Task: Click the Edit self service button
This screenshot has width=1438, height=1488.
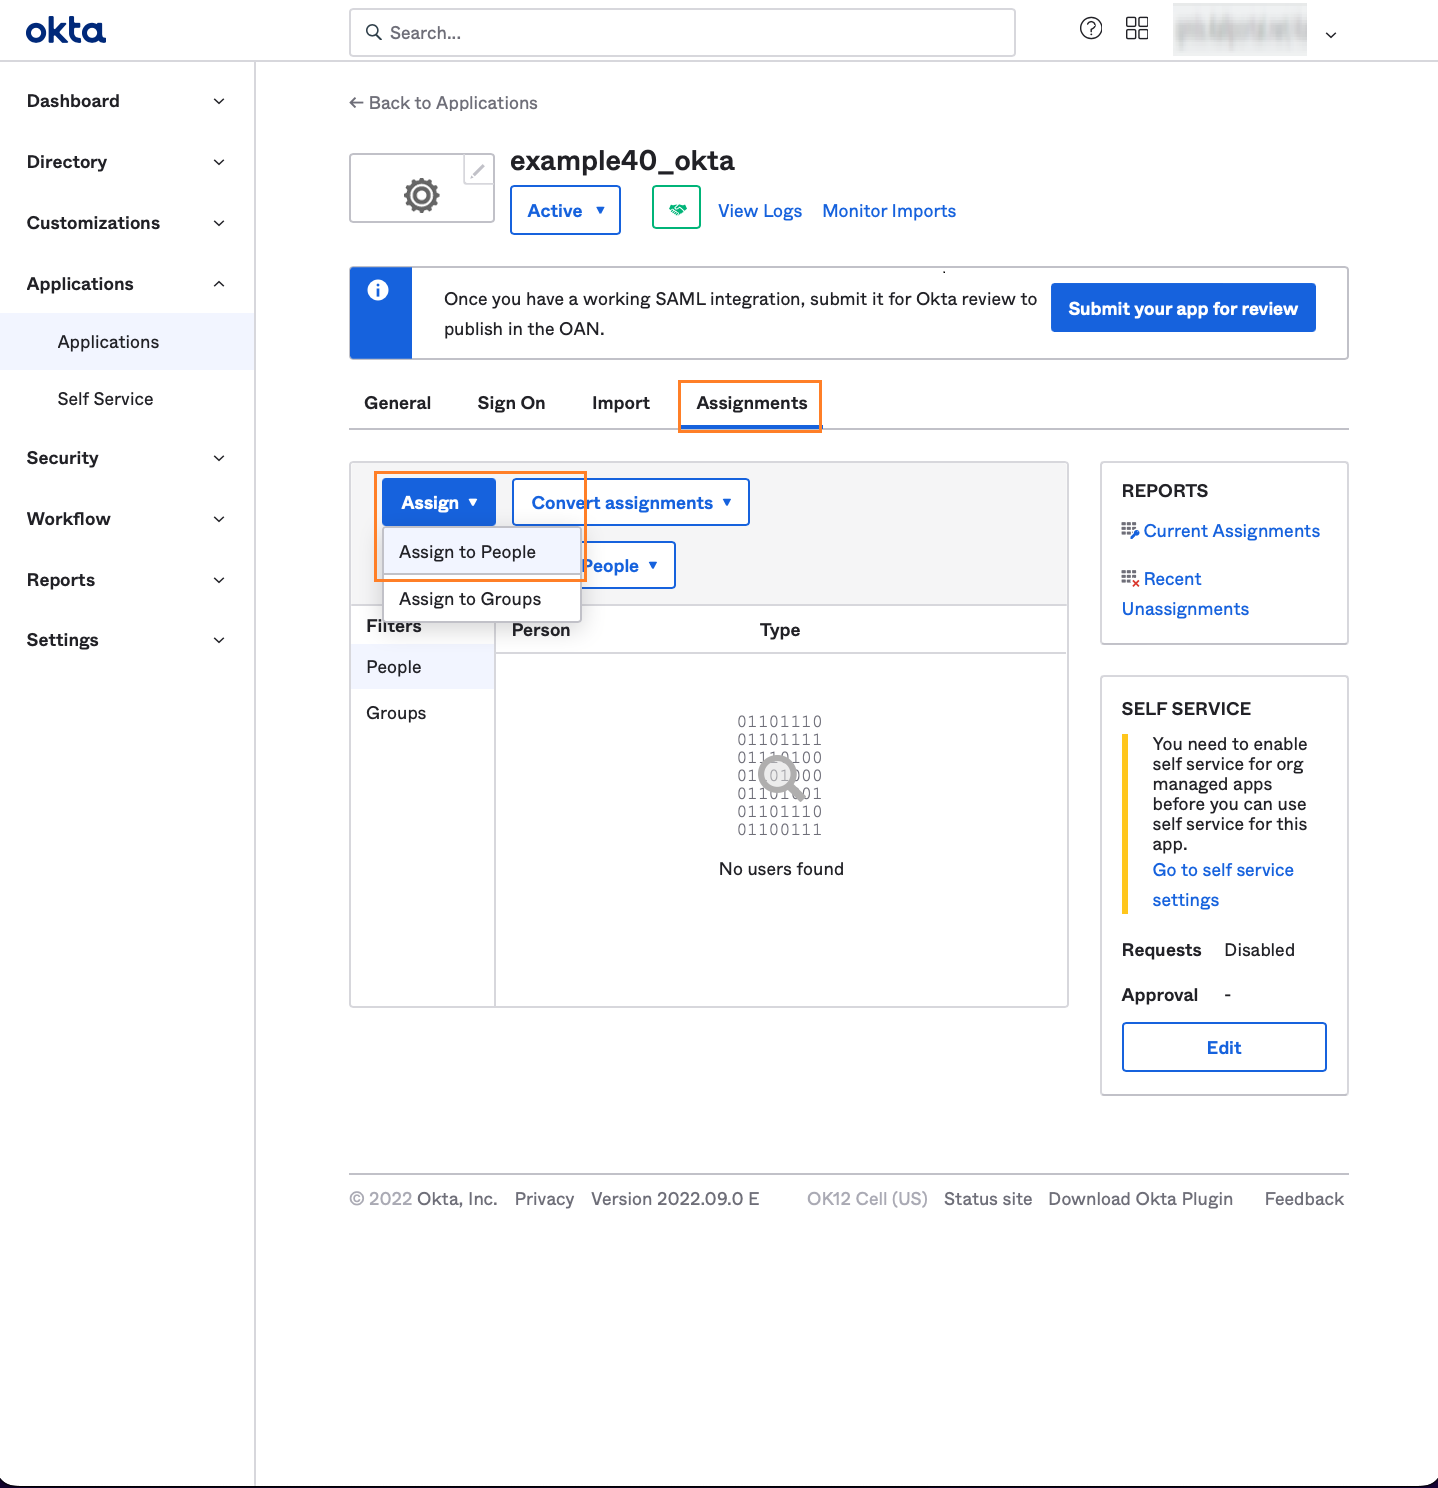Action: [1224, 1047]
